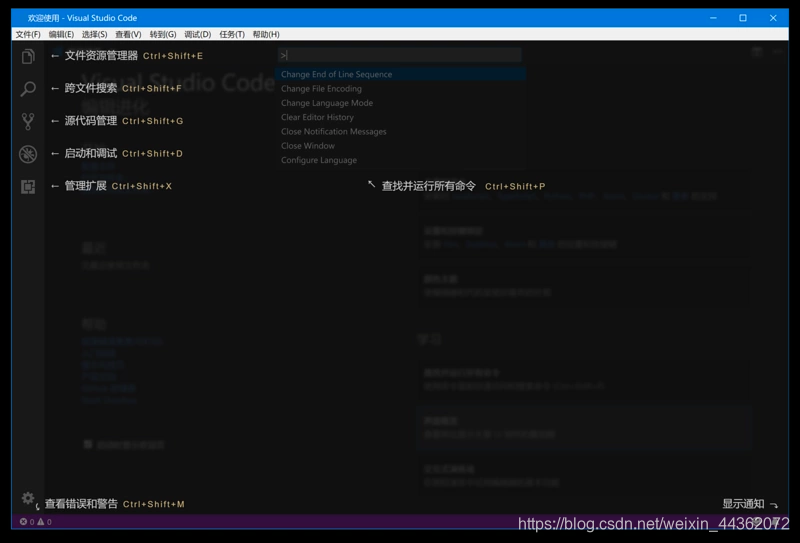
Task: Close the Visual Studio Code window
Action: [773, 18]
